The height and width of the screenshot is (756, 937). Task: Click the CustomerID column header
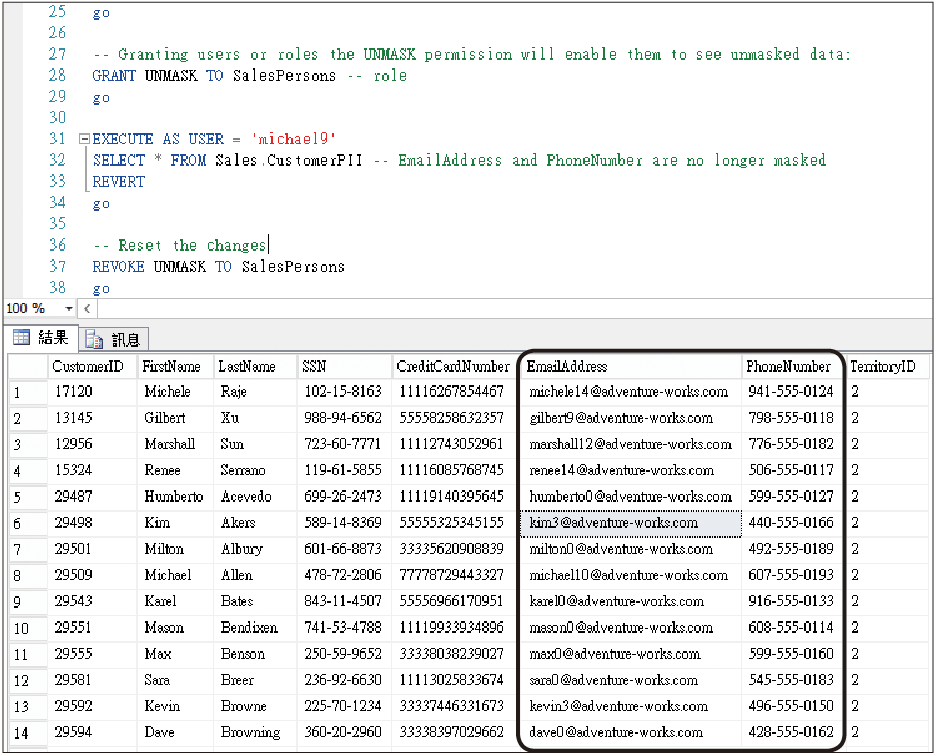88,367
